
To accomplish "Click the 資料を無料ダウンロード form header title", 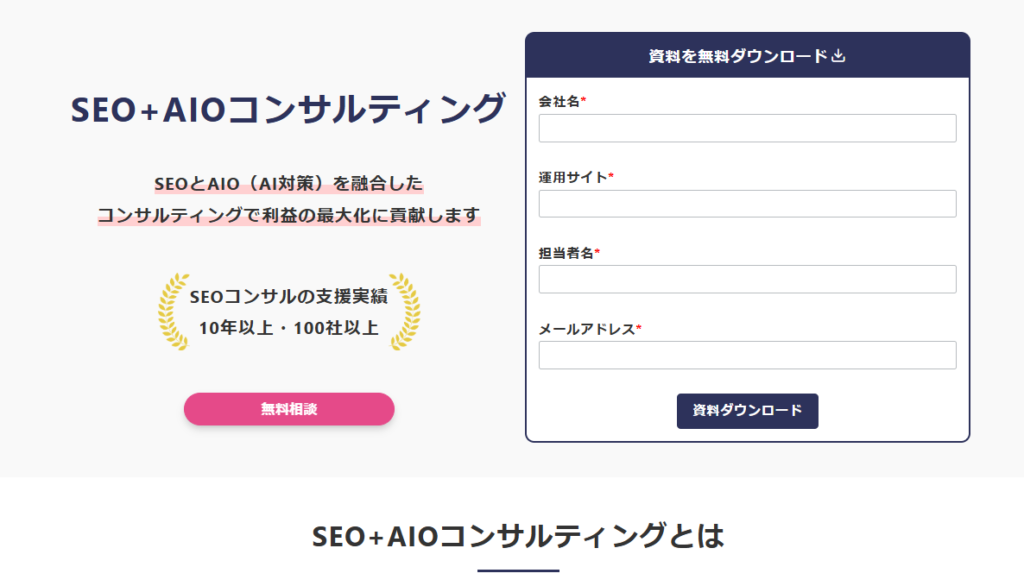I will tap(738, 56).
